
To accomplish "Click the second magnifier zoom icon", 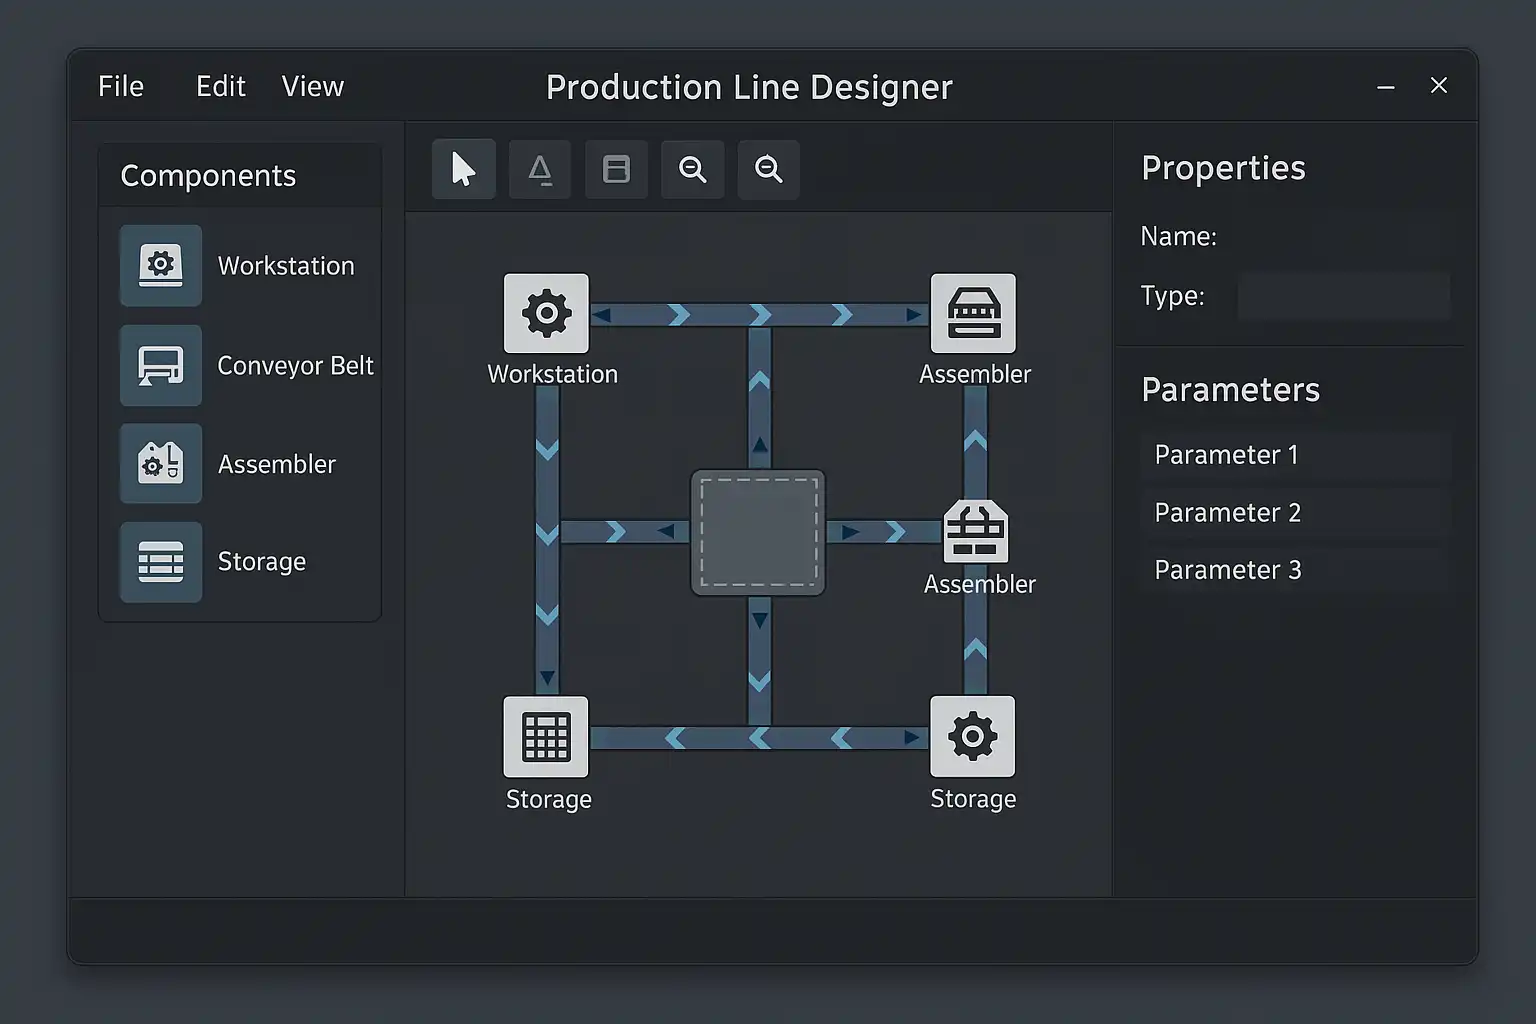I will [x=768, y=169].
